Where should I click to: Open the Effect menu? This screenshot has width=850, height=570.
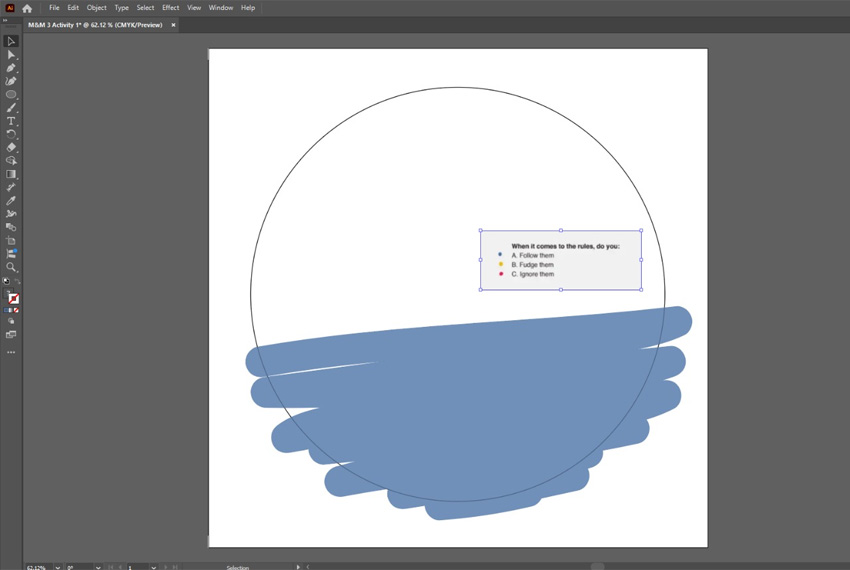[170, 8]
